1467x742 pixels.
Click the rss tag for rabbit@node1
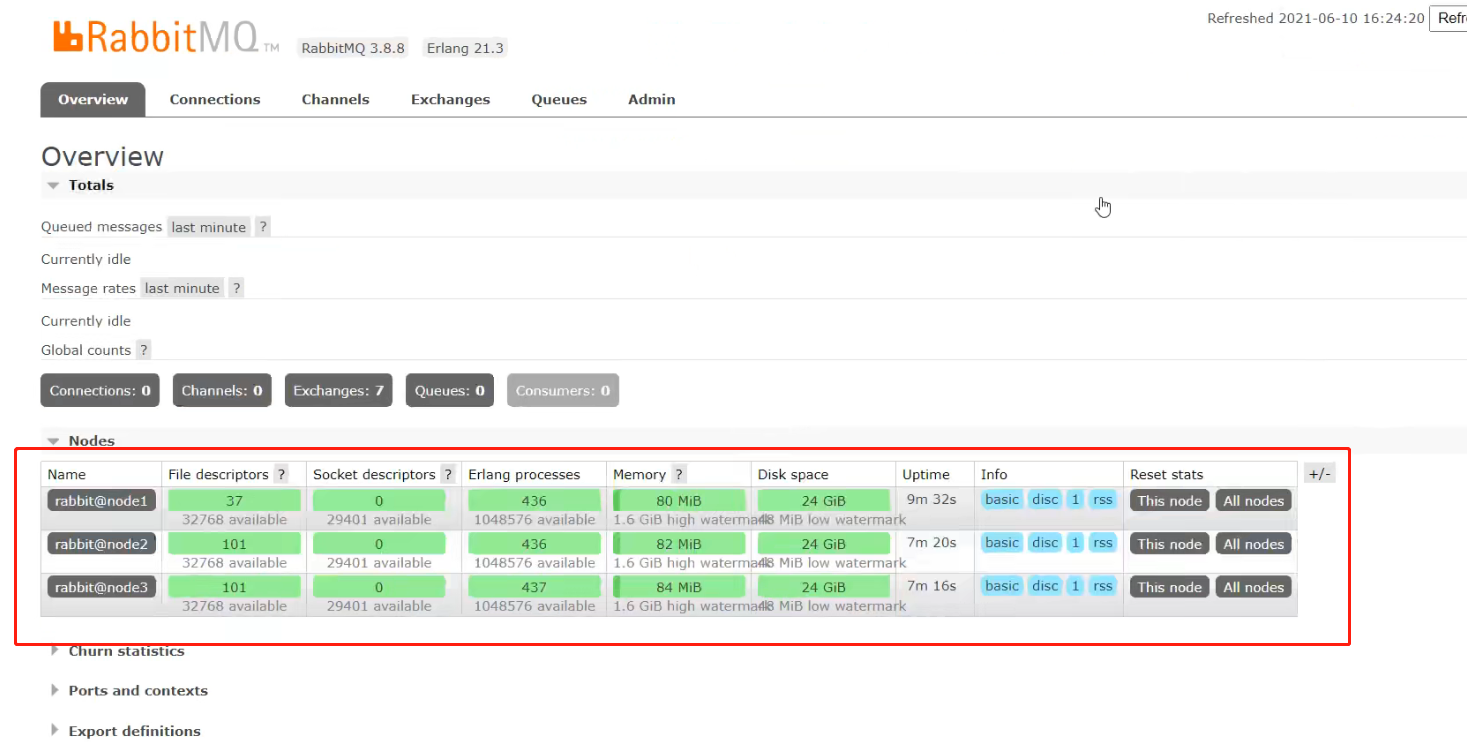point(1103,500)
